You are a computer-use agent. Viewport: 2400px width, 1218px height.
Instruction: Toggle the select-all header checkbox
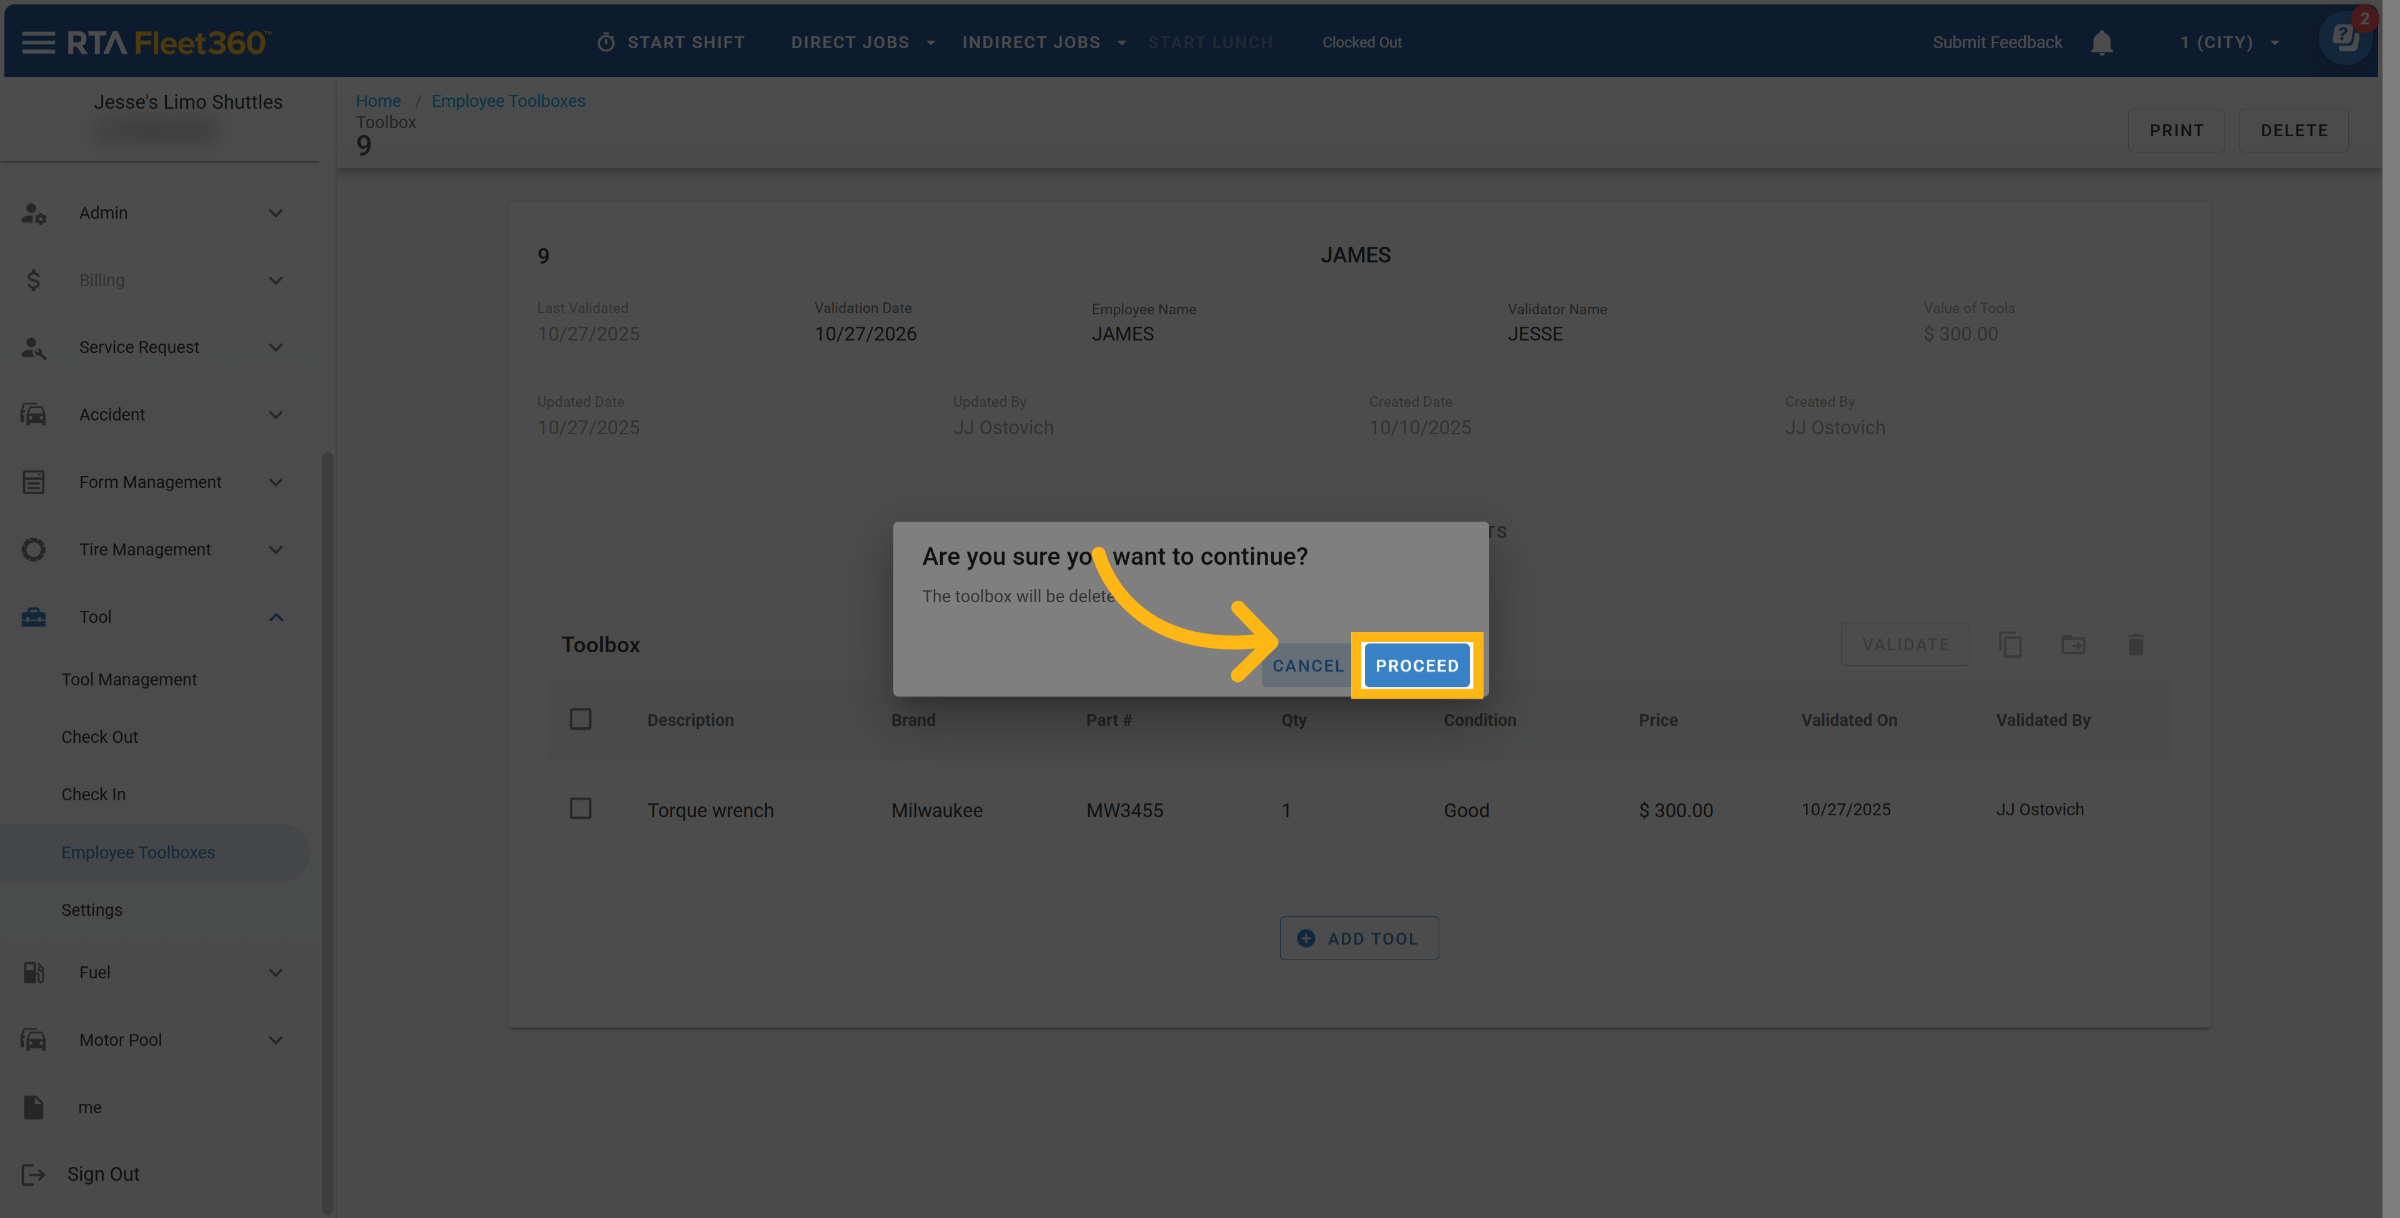[580, 719]
